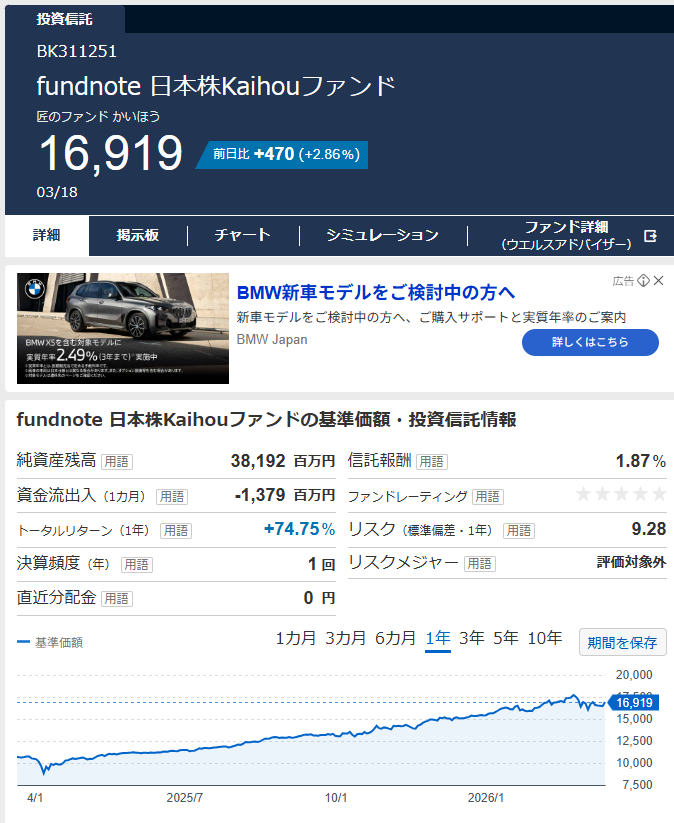Open the シミュレーション tab
The width and height of the screenshot is (674, 823).
point(382,236)
